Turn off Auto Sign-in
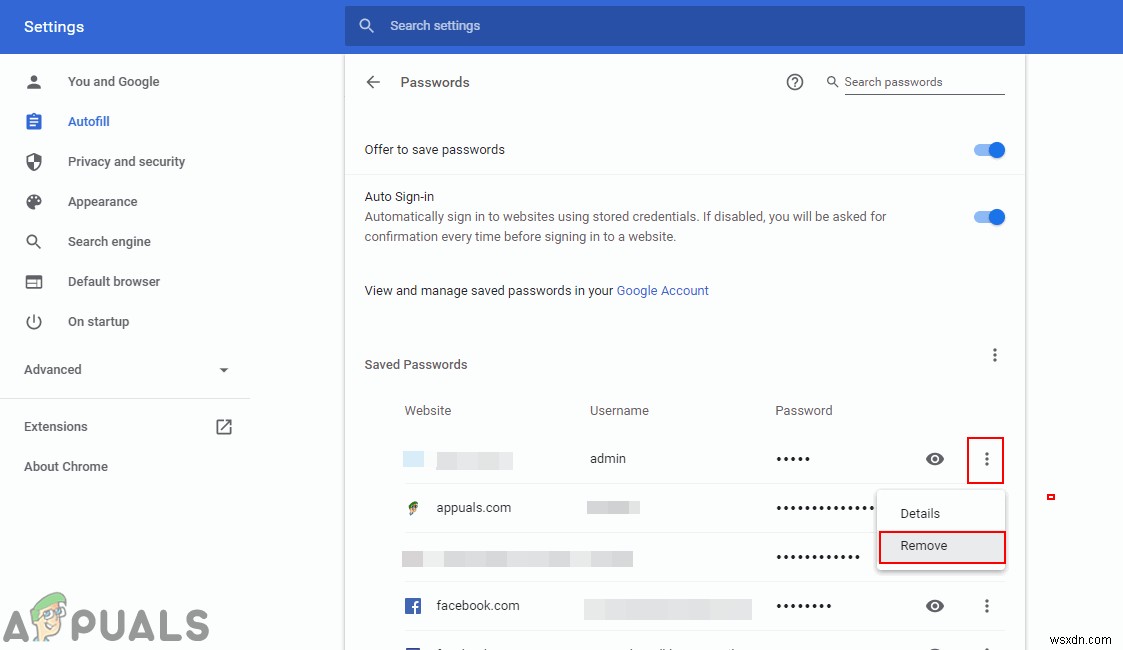1123x650 pixels. [x=988, y=216]
